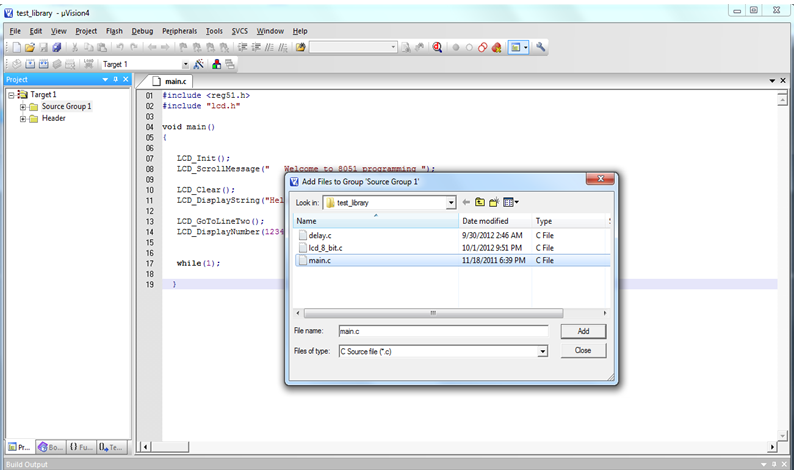Screen dimensions: 795x470
Task: Click the Build target toolbar icon
Action: [x=30, y=64]
